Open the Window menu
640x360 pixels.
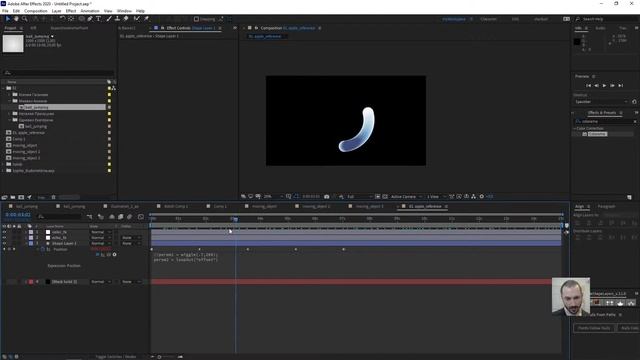coord(124,11)
